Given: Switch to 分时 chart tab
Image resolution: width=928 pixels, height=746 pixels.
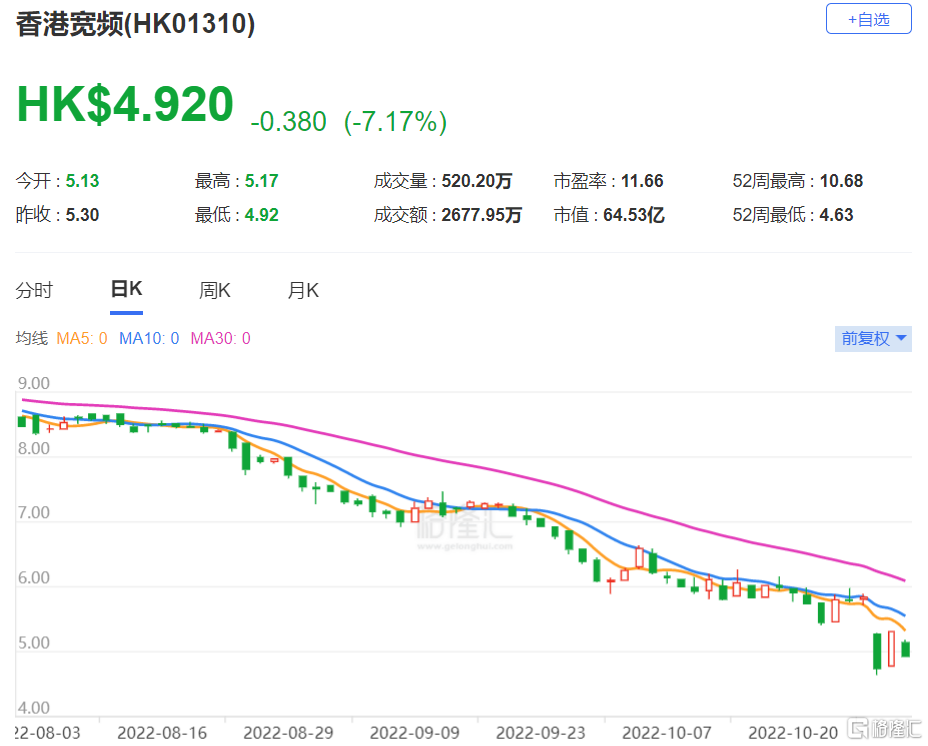Looking at the screenshot, I should click(x=34, y=290).
